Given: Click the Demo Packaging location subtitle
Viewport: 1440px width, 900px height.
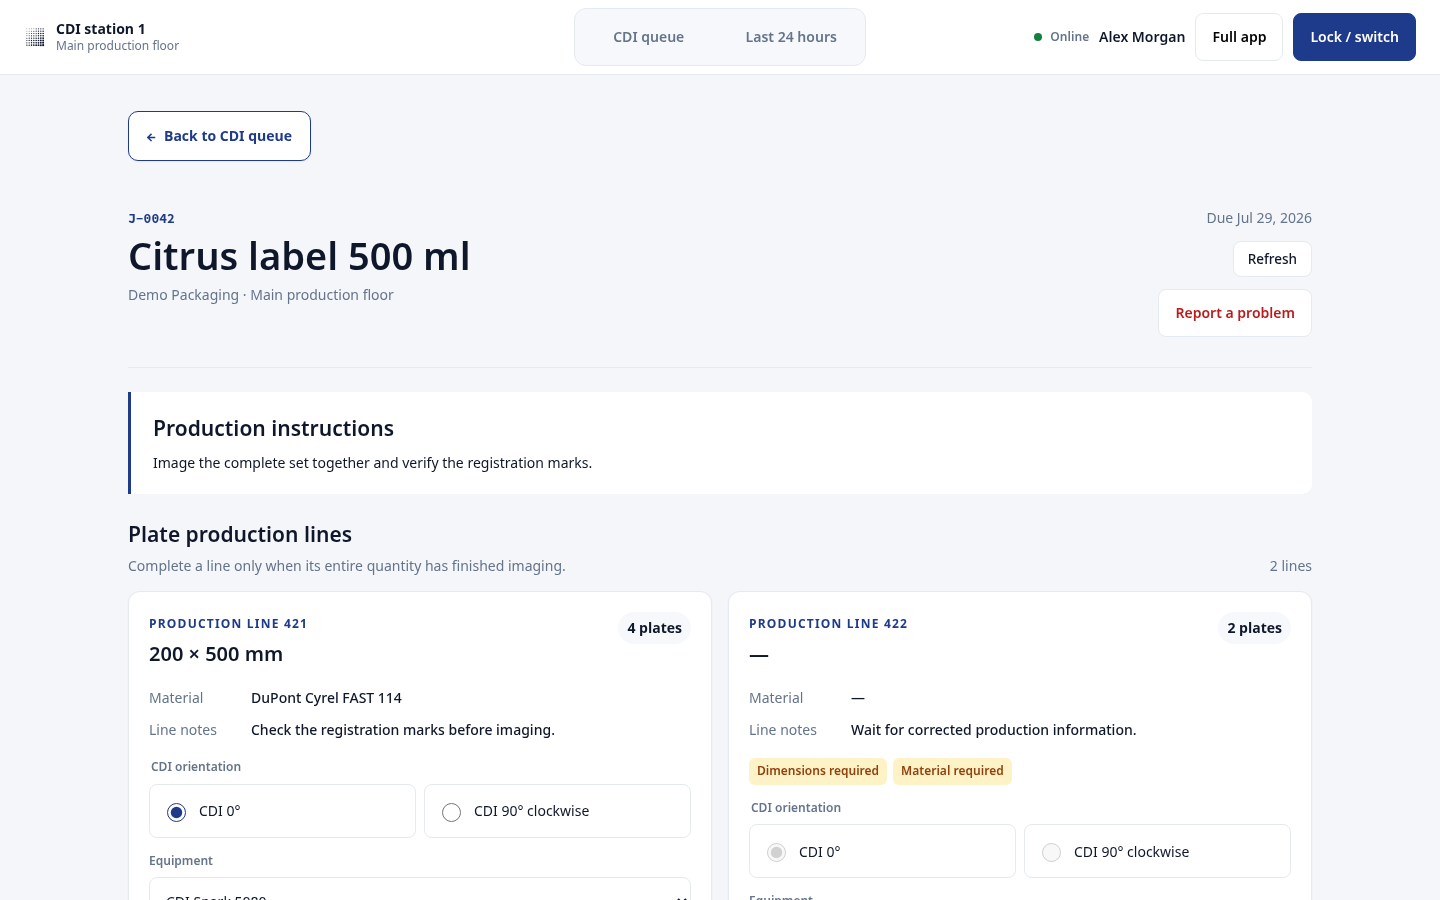Looking at the screenshot, I should (260, 295).
